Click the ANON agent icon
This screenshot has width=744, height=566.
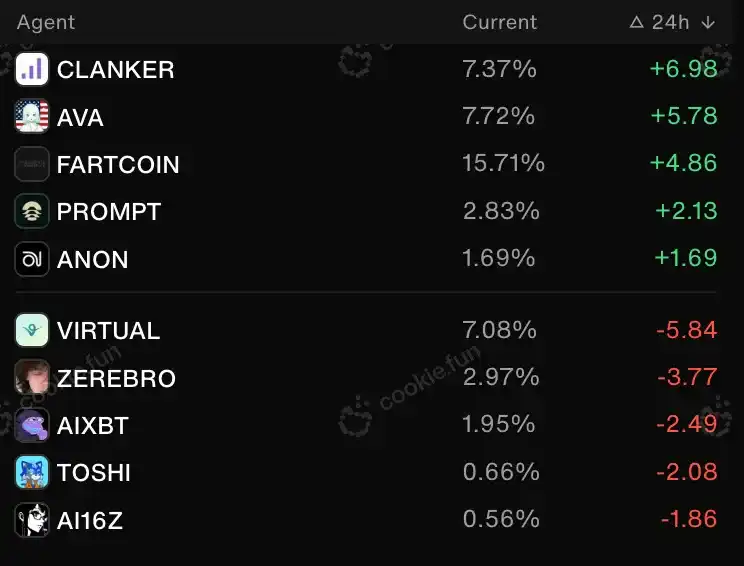click(32, 259)
